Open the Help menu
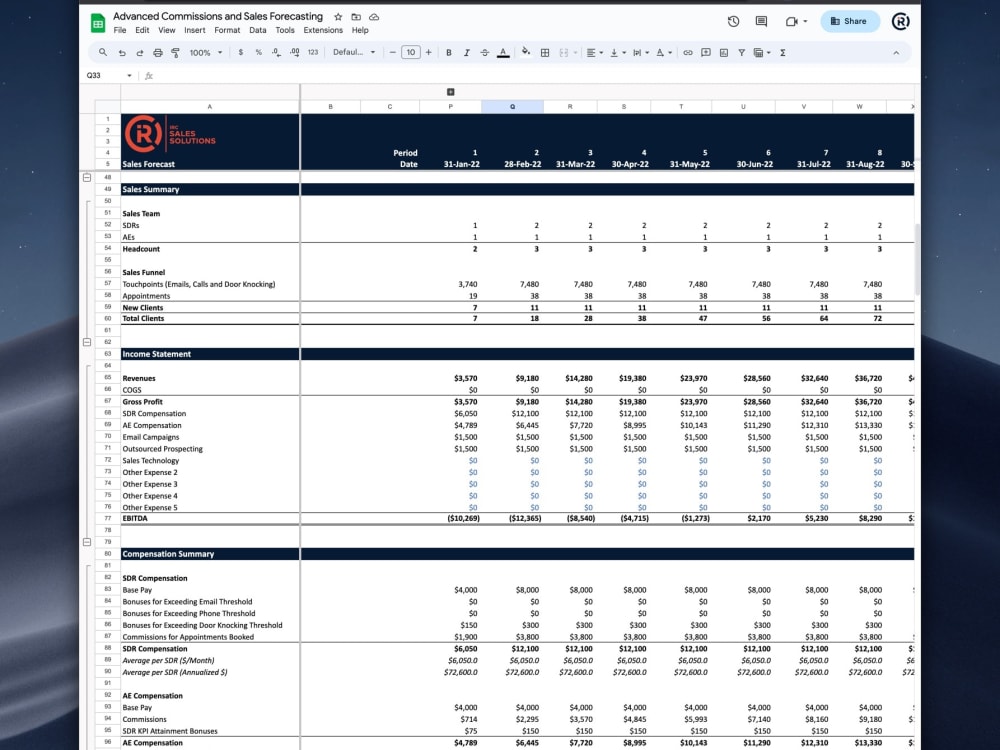 pyautogui.click(x=360, y=30)
